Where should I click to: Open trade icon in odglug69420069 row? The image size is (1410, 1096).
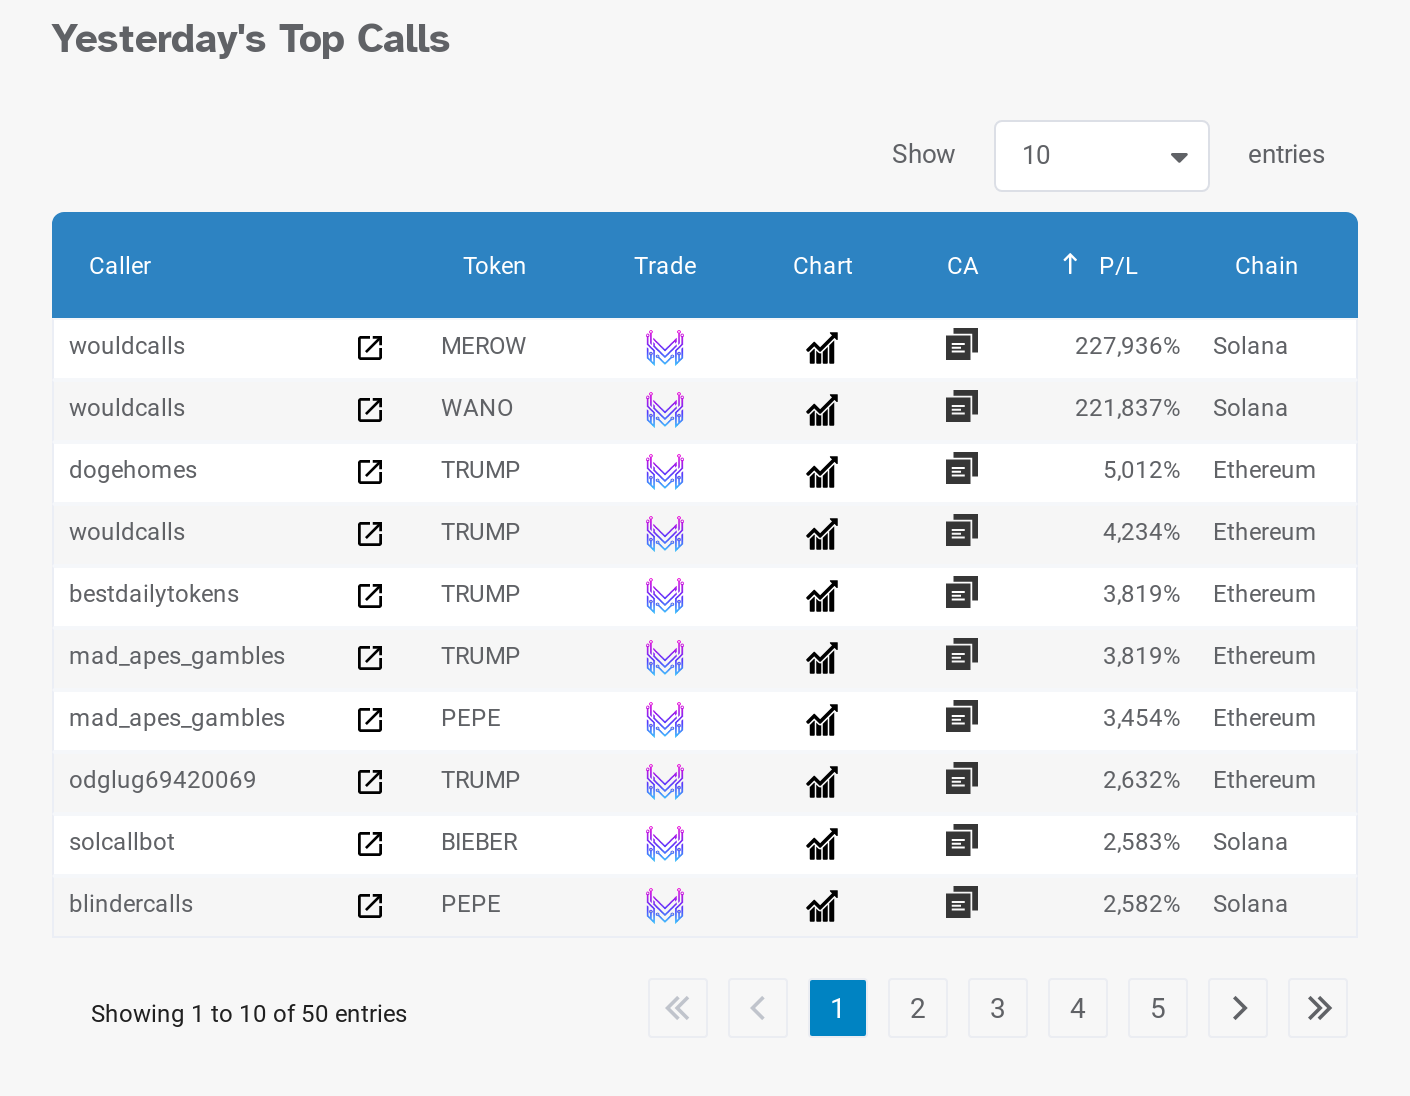coord(665,781)
